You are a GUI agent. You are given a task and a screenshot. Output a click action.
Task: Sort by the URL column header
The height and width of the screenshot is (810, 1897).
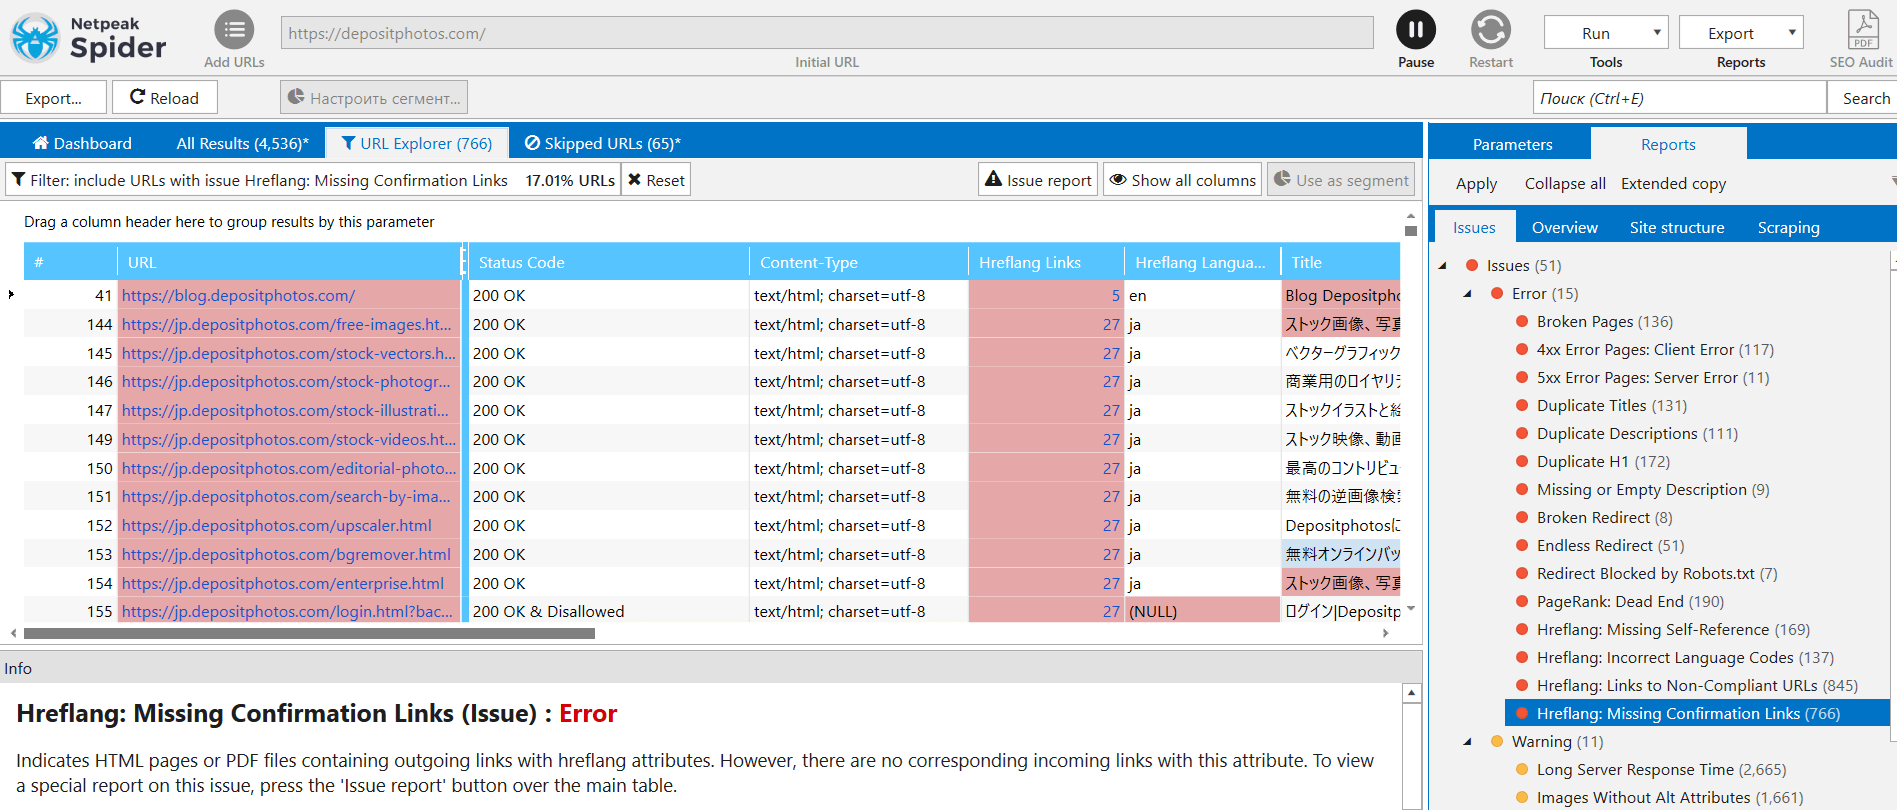click(x=289, y=262)
